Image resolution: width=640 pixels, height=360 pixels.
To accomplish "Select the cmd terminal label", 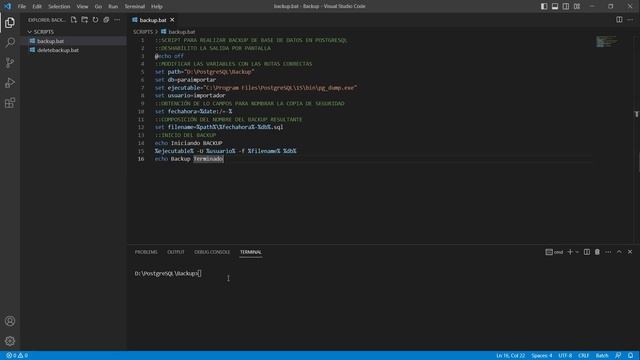I will coord(554,252).
